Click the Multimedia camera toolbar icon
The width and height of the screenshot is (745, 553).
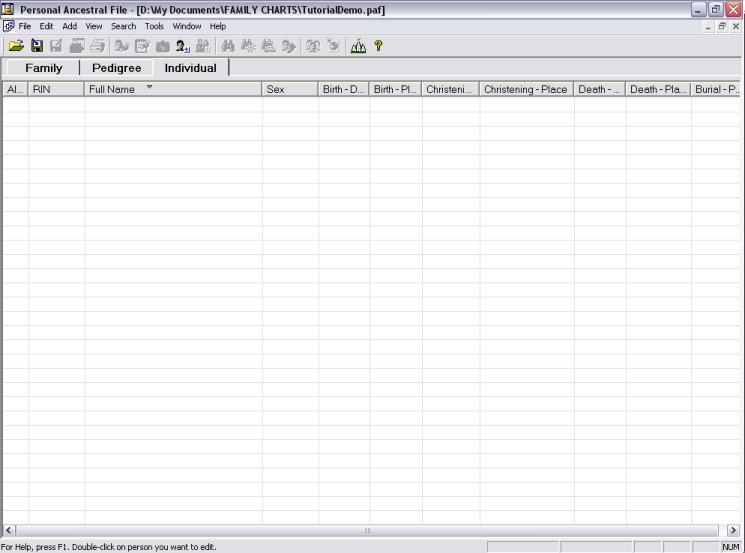point(162,46)
